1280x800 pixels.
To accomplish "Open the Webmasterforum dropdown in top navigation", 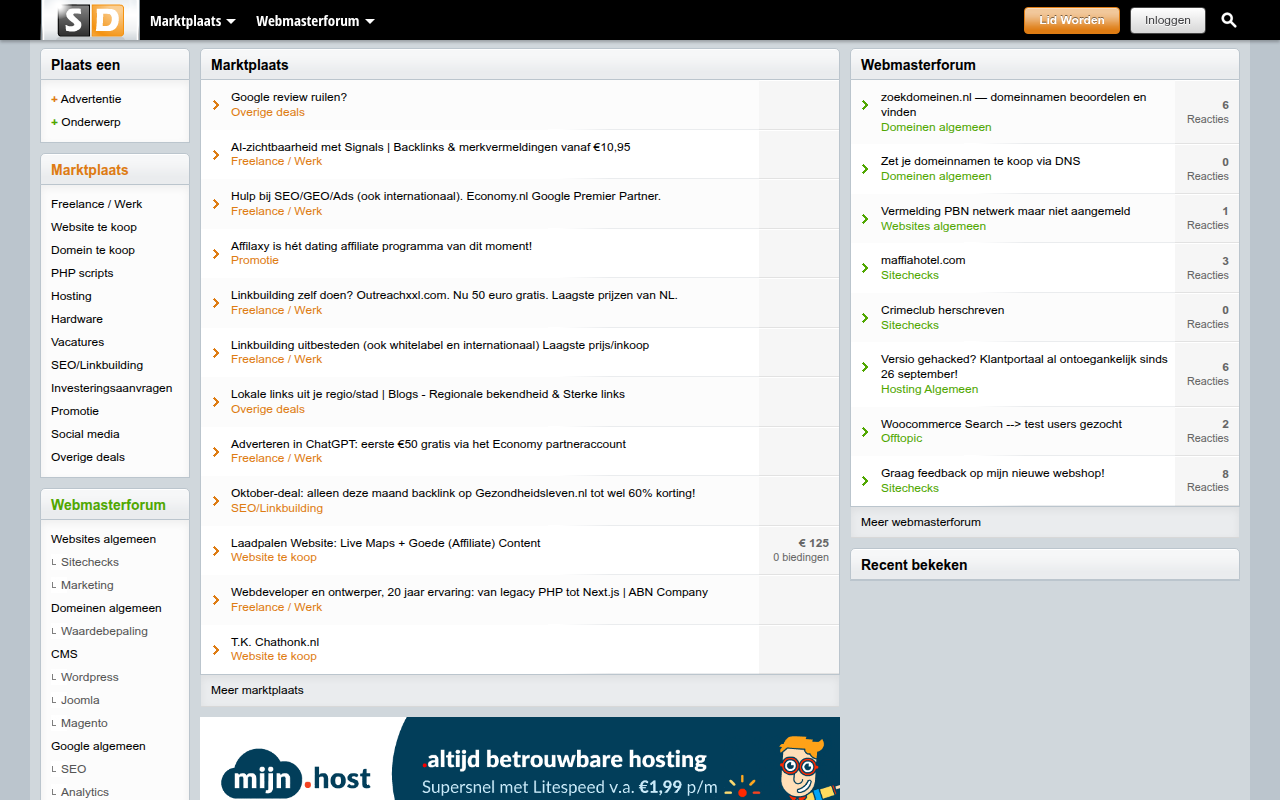I will [x=315, y=21].
